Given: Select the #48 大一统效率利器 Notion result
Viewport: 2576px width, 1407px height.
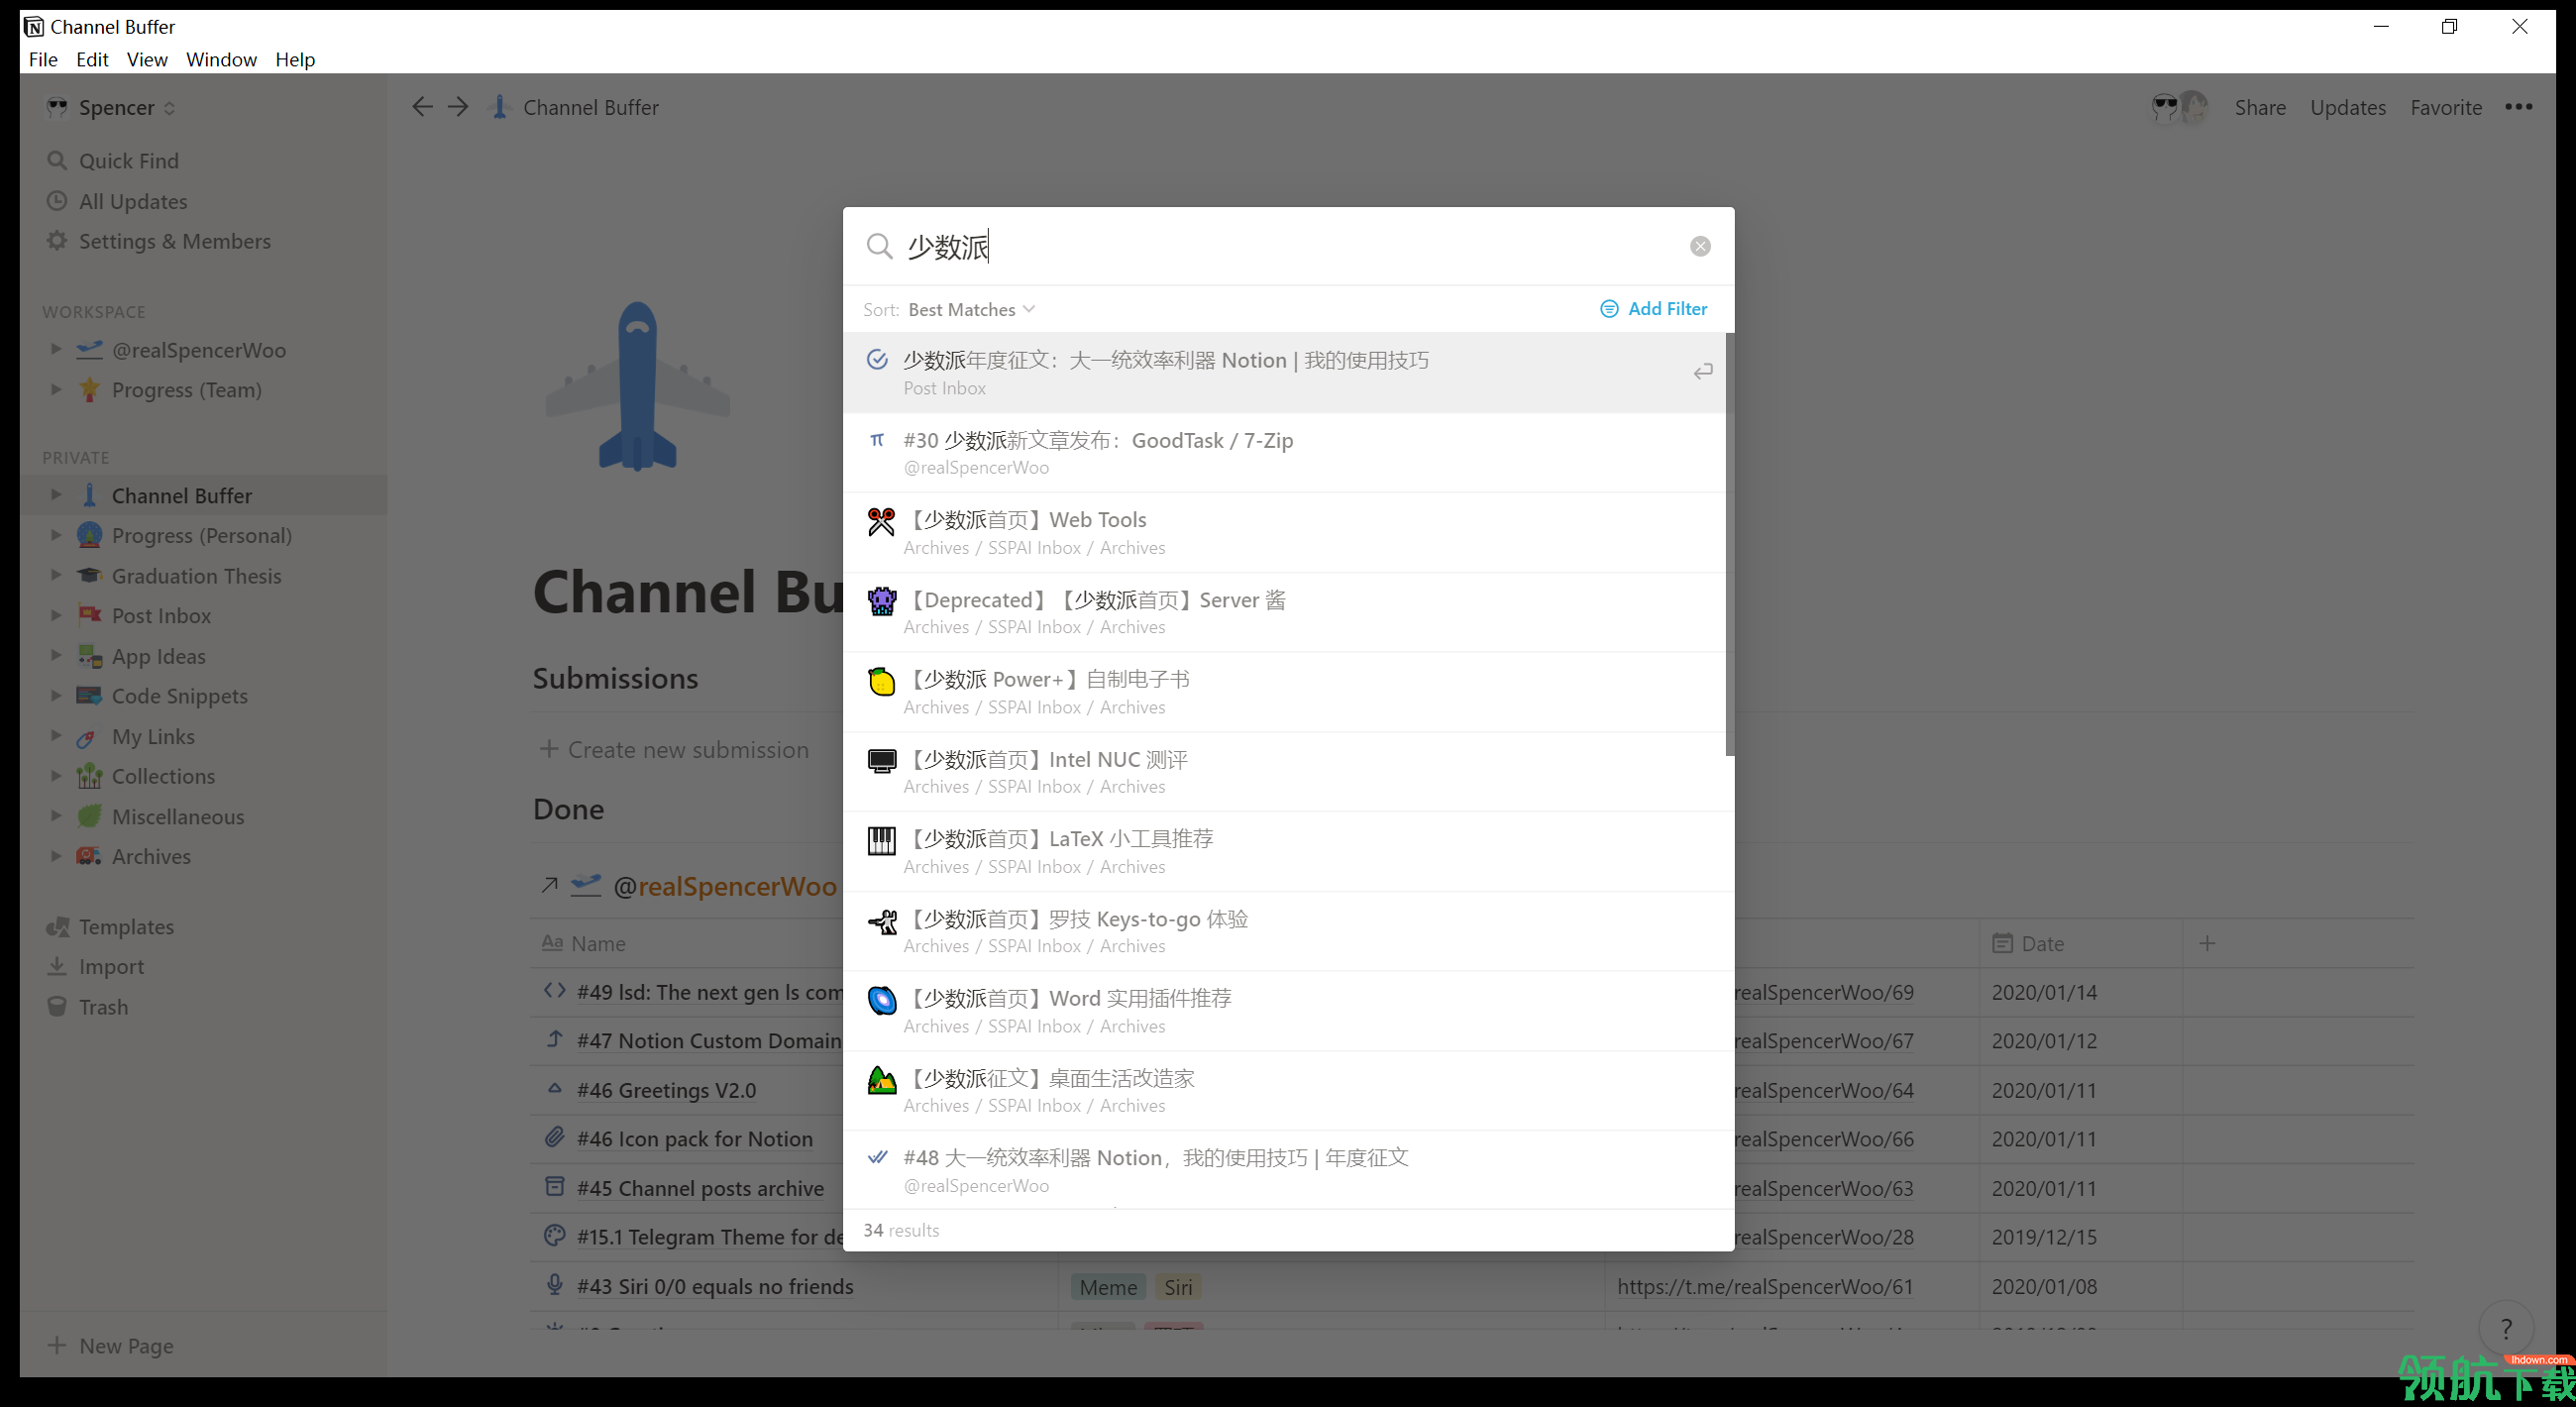Looking at the screenshot, I should (1285, 1170).
